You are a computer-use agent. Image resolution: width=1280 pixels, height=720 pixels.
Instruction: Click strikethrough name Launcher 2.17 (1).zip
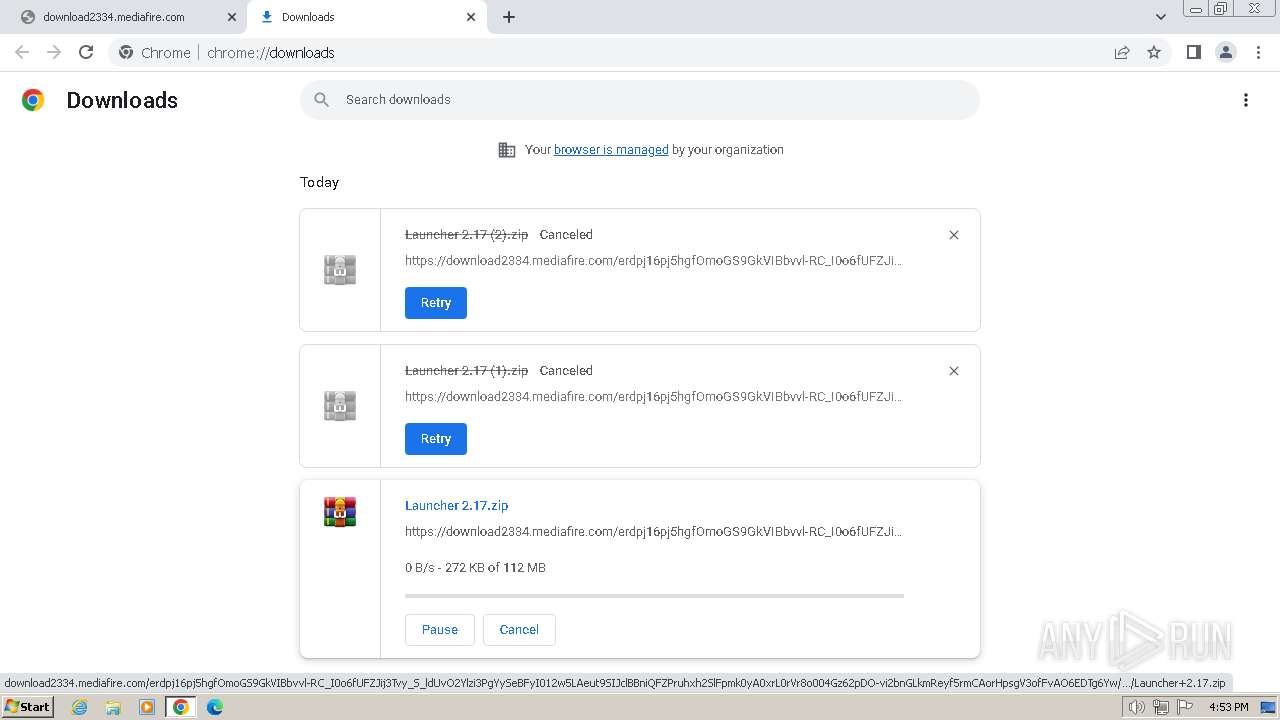pyautogui.click(x=466, y=371)
